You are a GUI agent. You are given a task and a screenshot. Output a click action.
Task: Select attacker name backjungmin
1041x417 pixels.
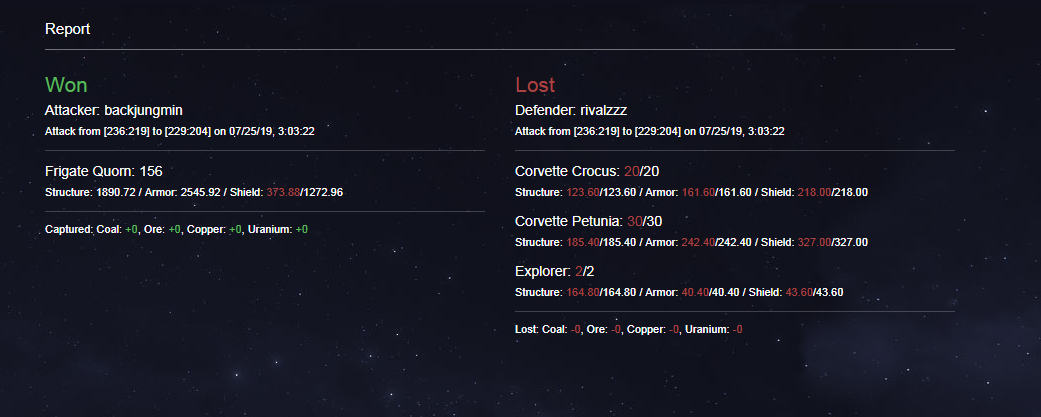143,110
